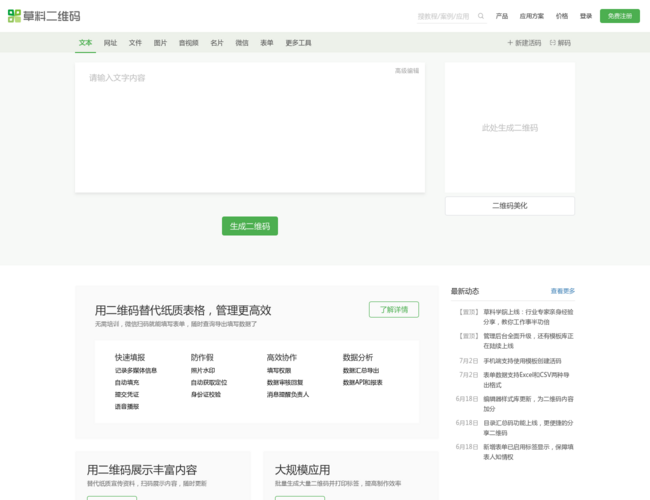Switch to the 网址 tab
The image size is (650, 500).
(110, 43)
